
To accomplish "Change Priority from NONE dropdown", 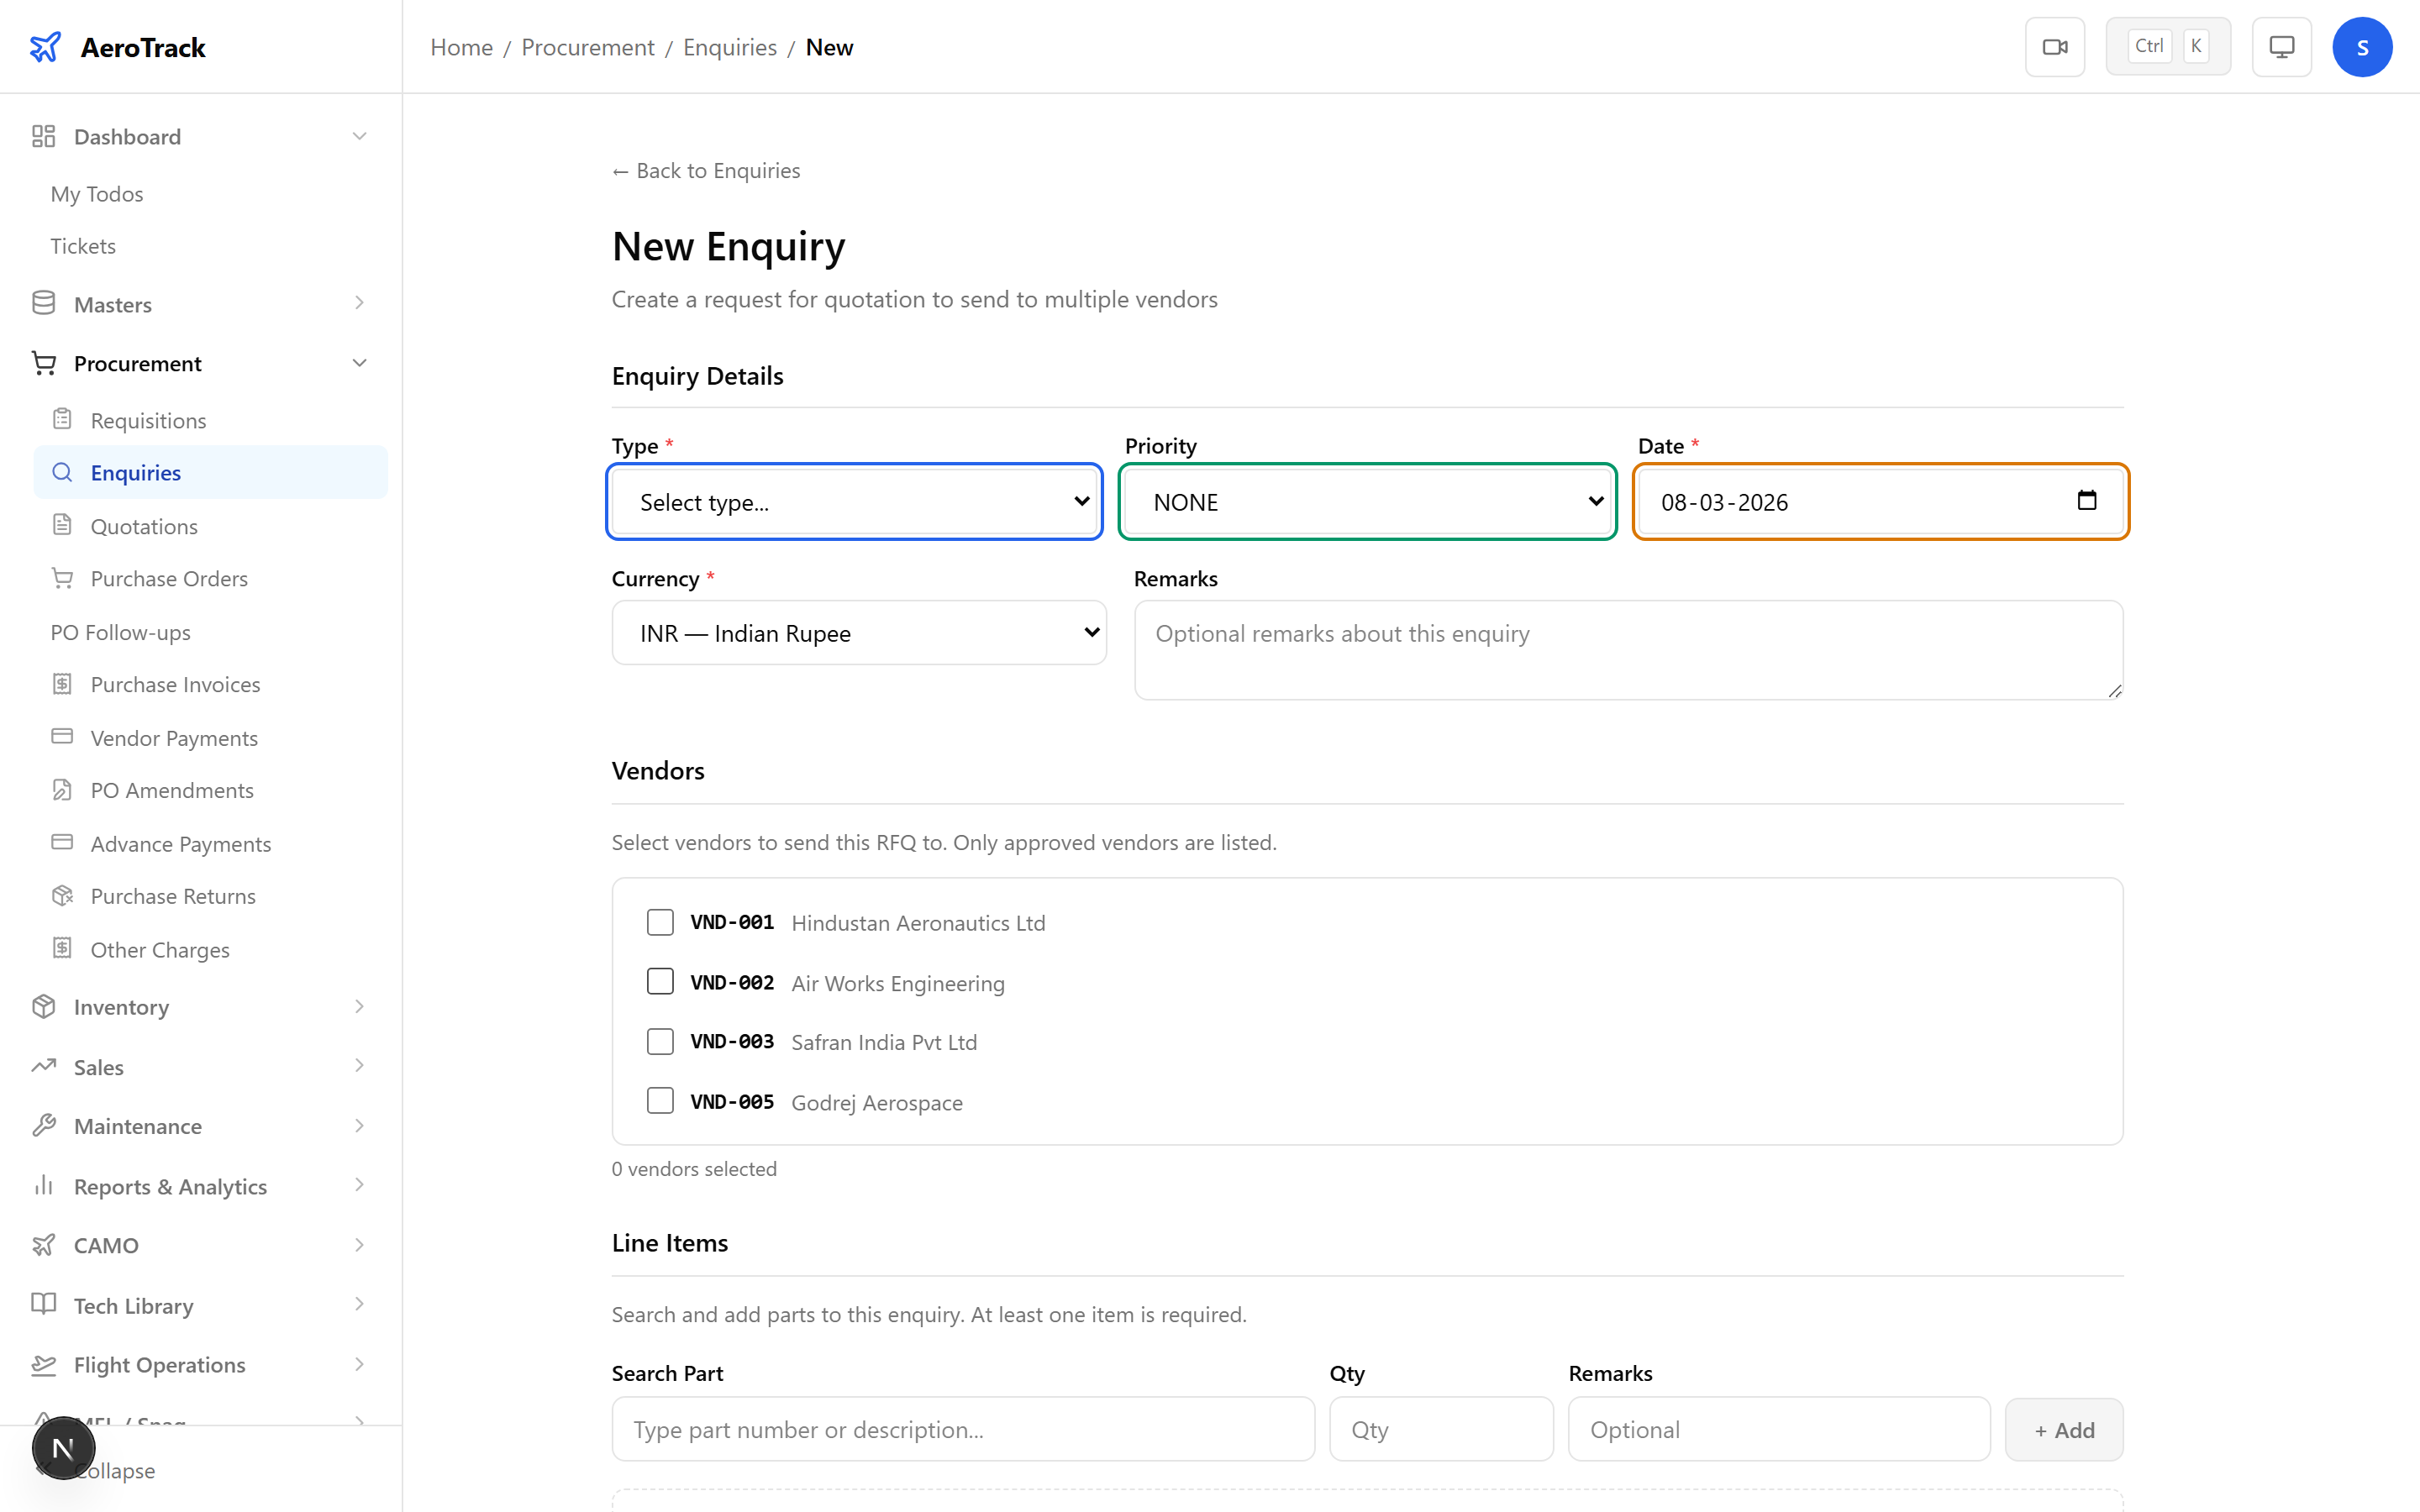I will tap(1367, 502).
